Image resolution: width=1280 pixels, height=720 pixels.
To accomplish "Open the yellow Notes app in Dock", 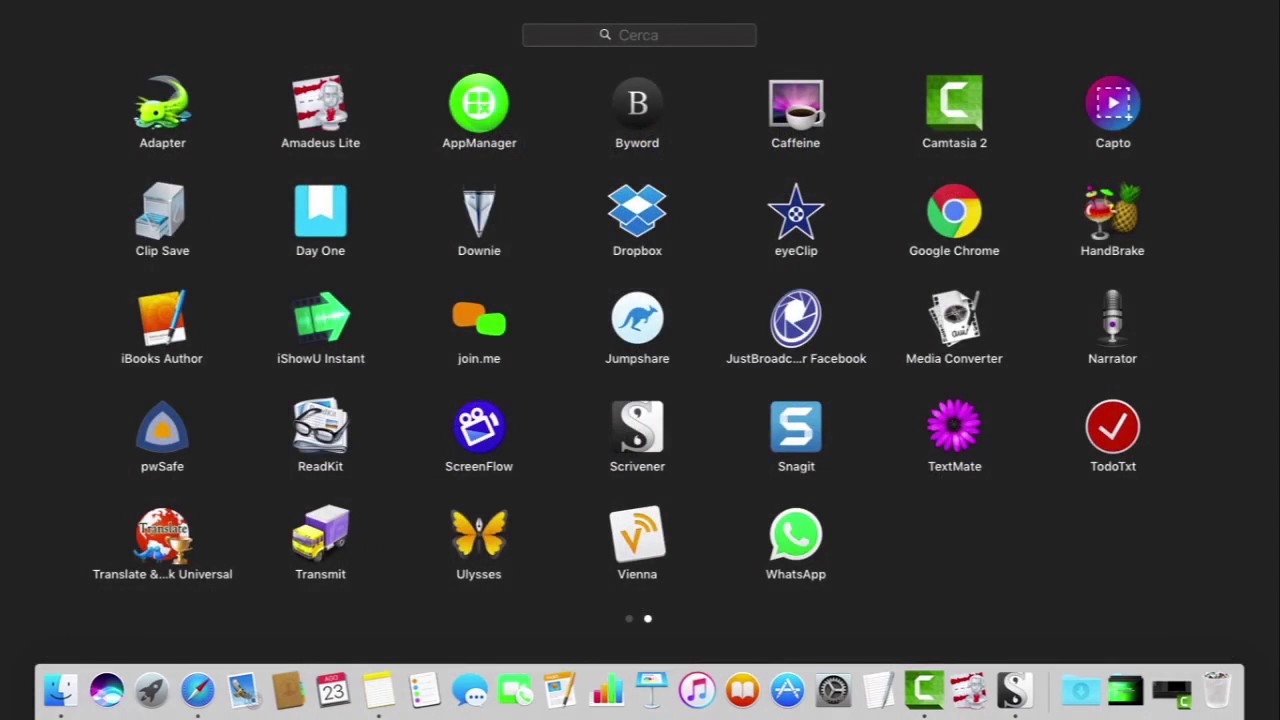I will coord(379,690).
